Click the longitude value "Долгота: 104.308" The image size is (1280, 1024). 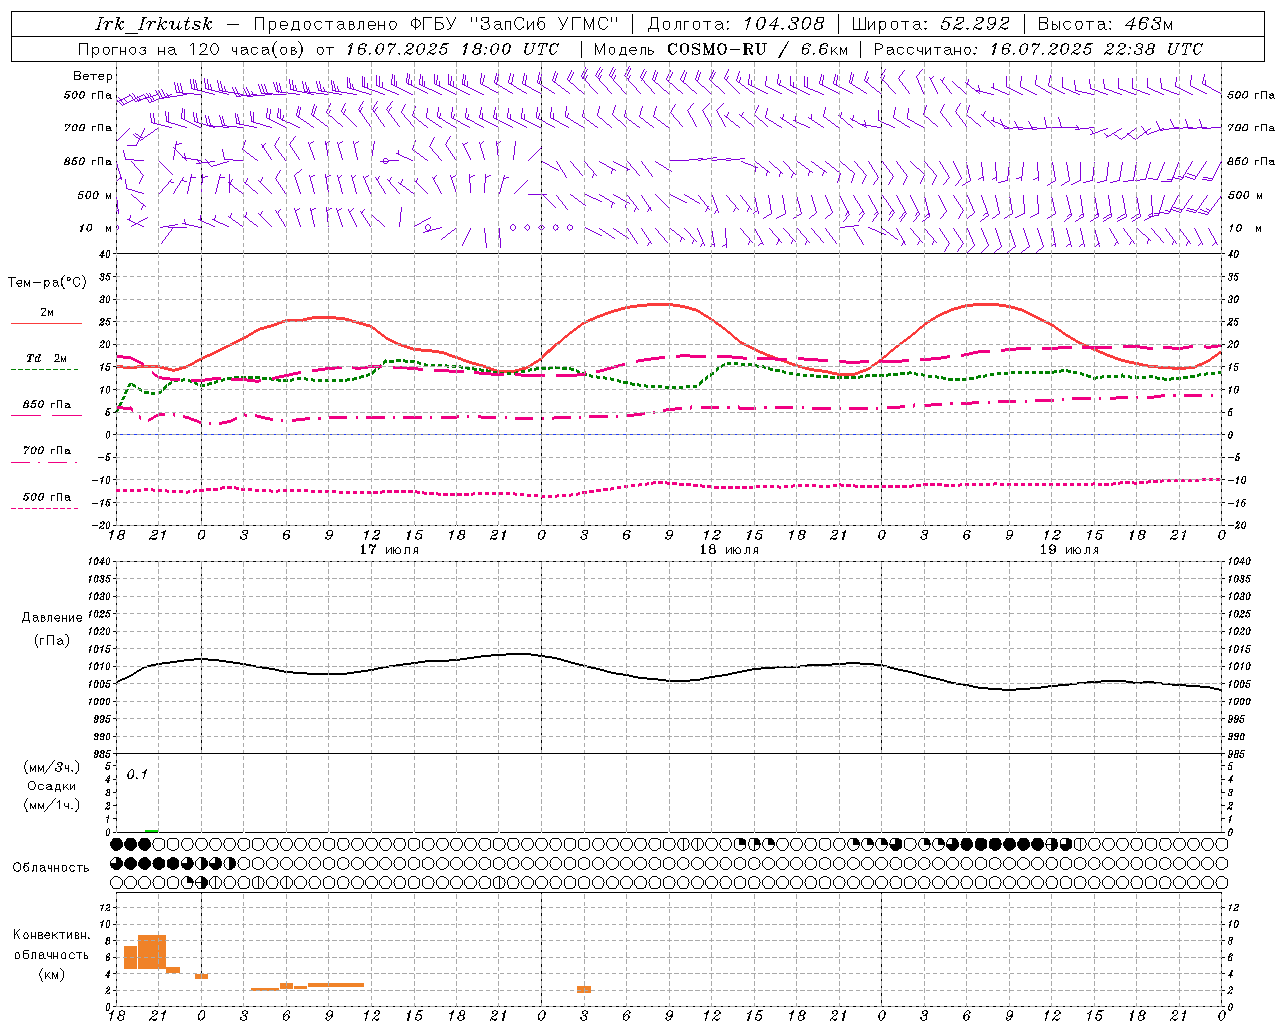(736, 24)
